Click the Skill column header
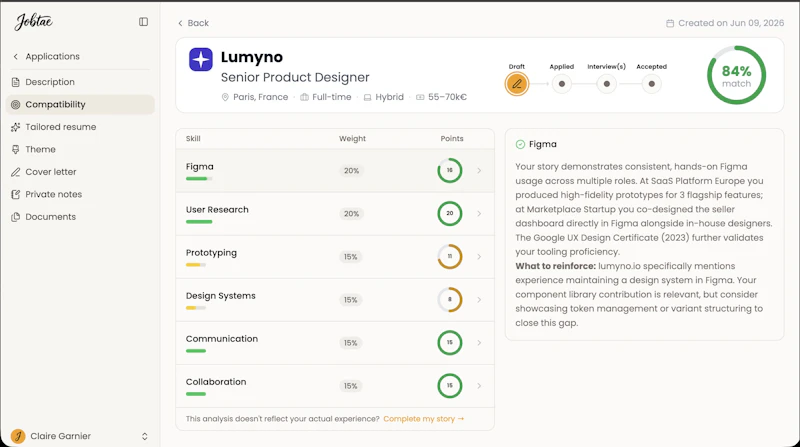 pos(193,138)
